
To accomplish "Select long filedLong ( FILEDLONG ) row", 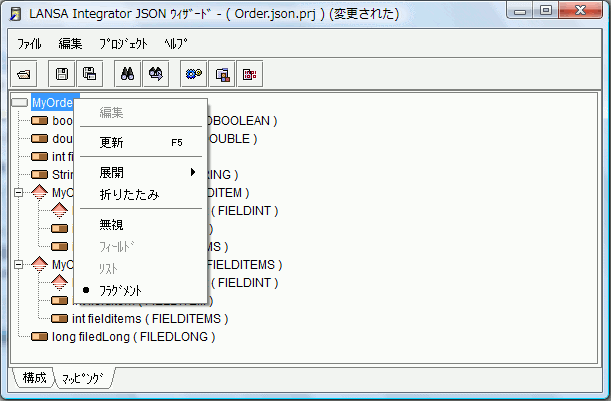I will 134,337.
